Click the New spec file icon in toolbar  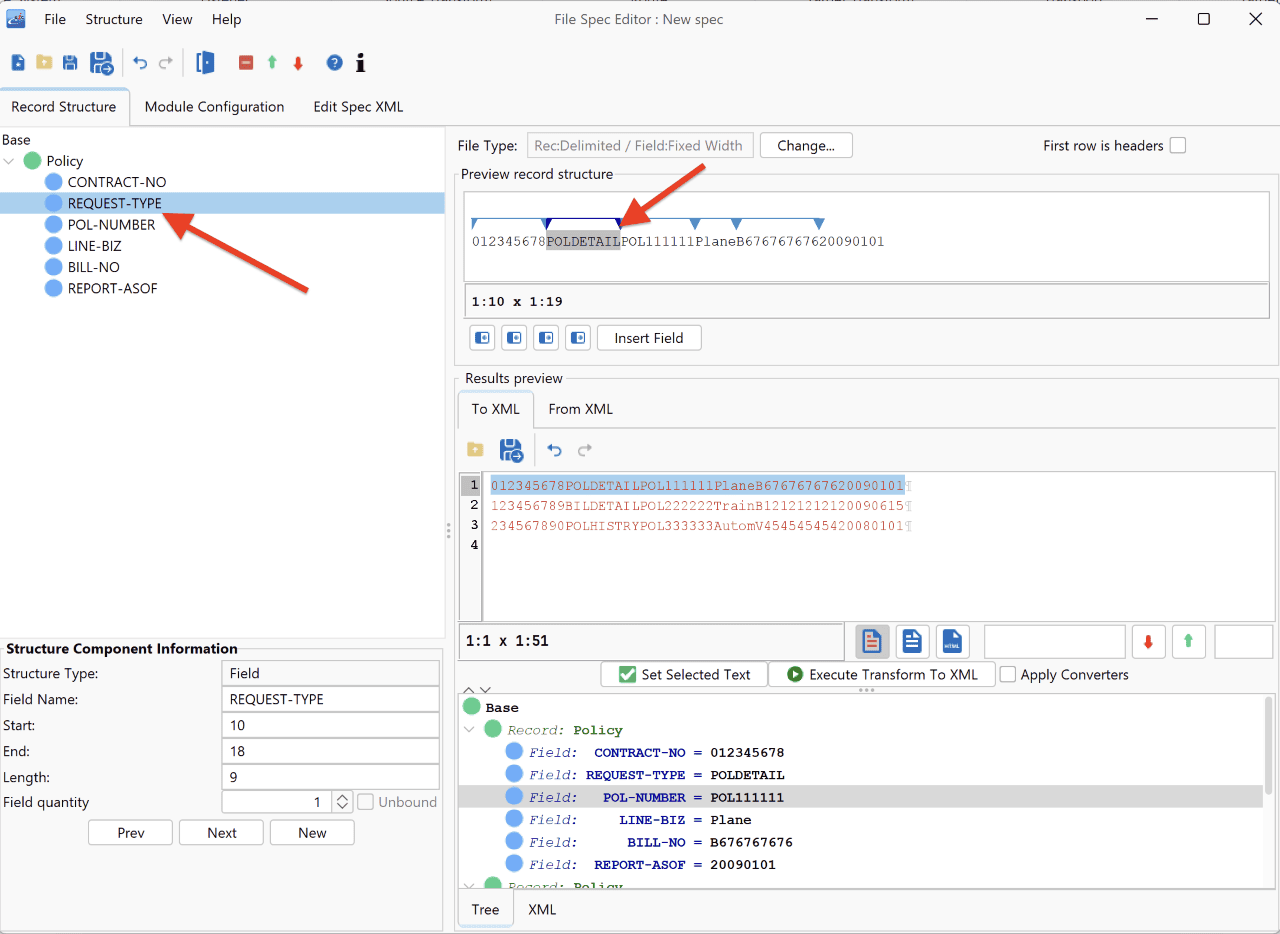pos(18,63)
